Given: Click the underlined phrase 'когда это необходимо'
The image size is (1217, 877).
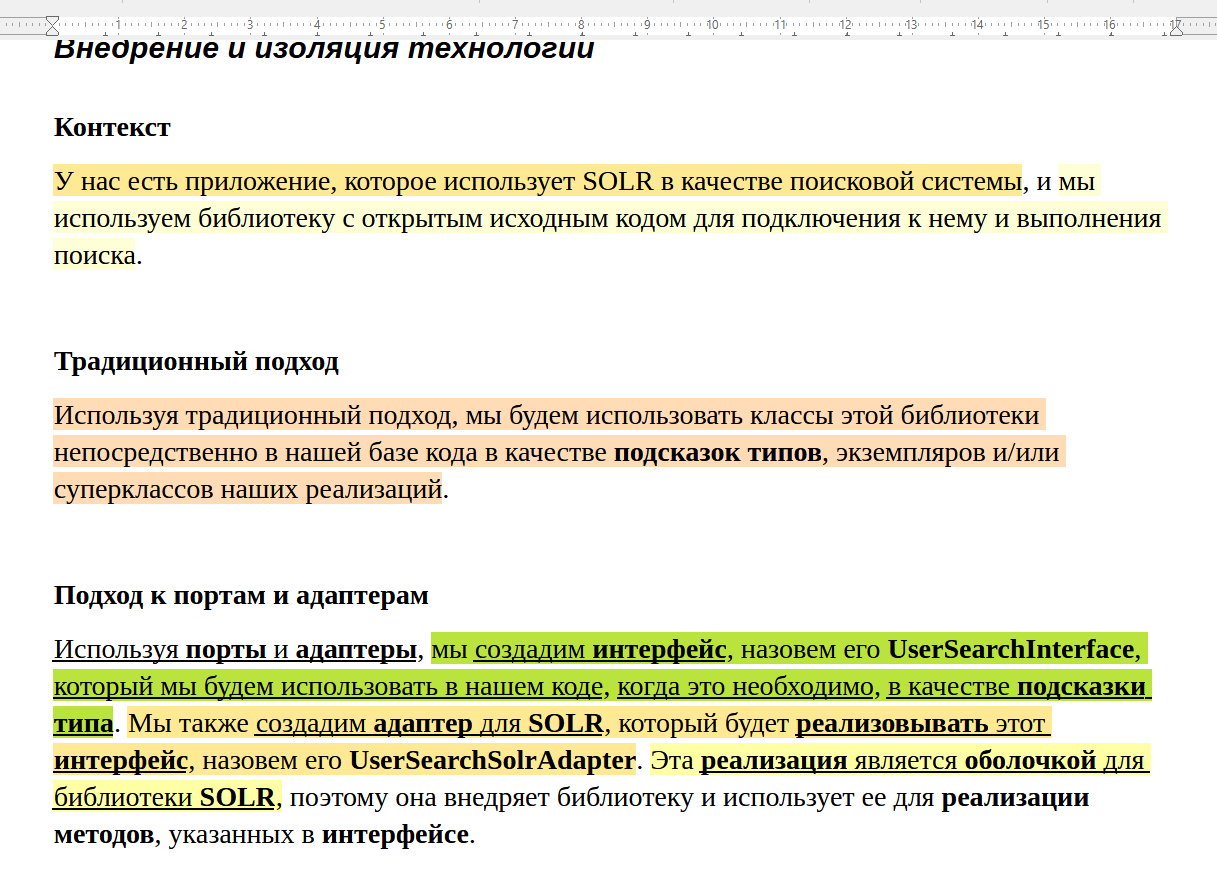Looking at the screenshot, I should (x=746, y=687).
